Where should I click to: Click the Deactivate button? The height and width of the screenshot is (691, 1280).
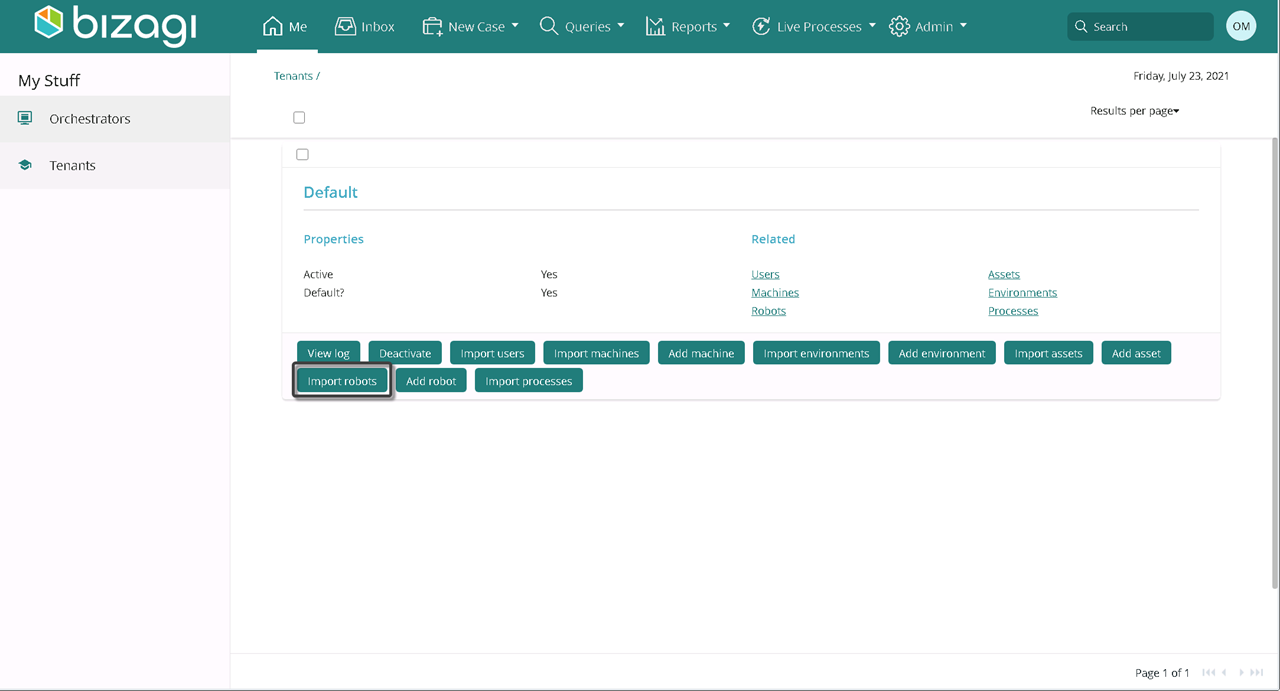(405, 353)
